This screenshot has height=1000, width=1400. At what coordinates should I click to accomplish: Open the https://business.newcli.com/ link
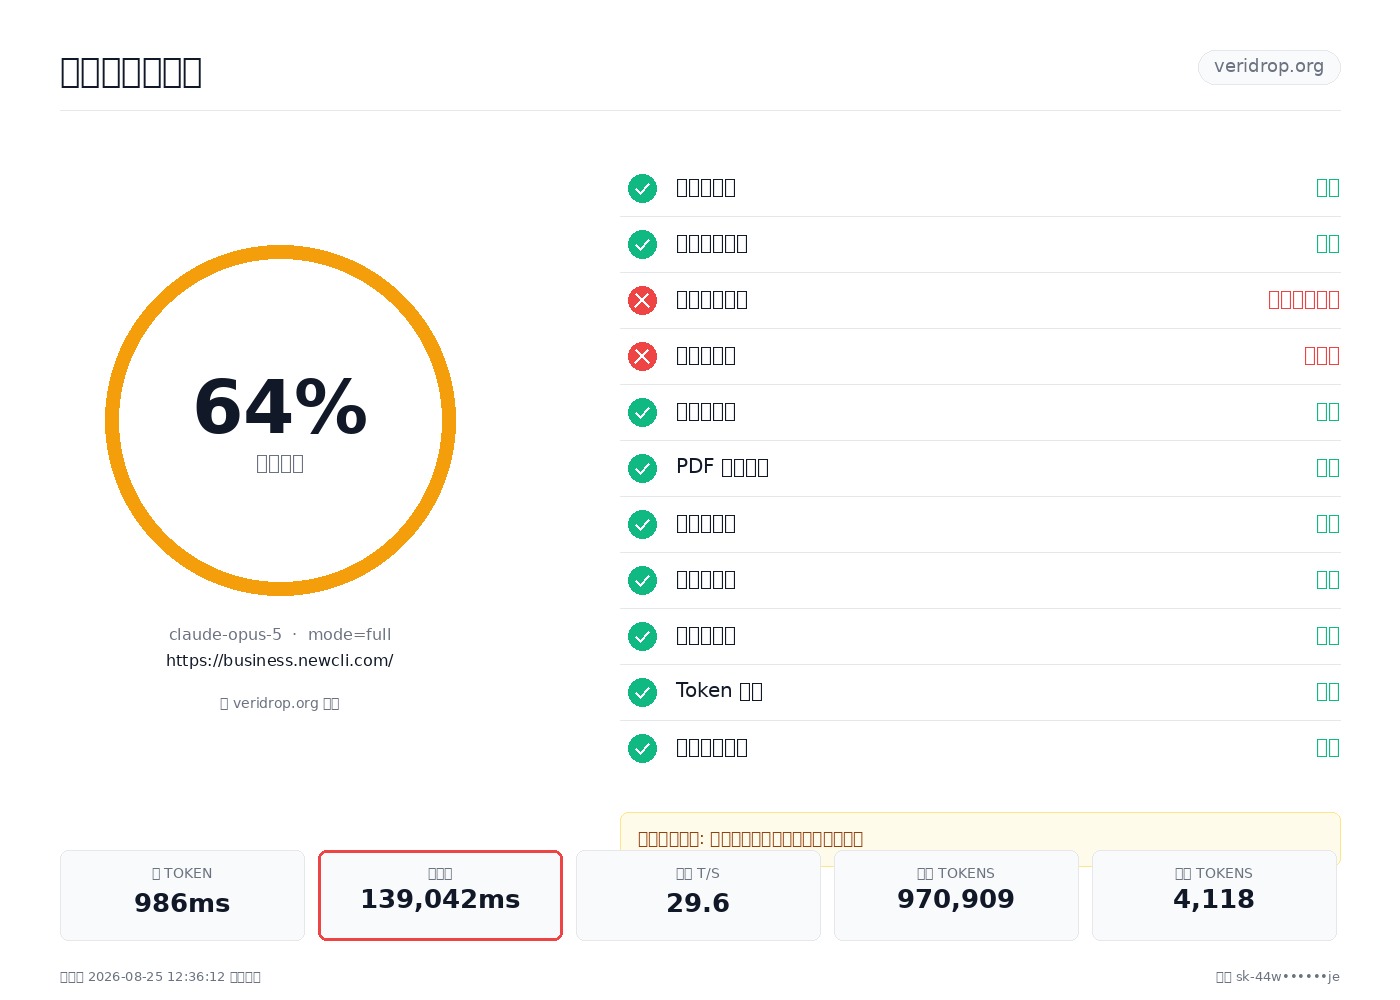click(x=280, y=660)
